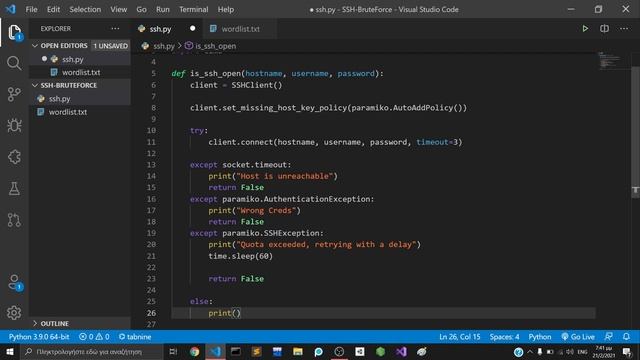Open editor More Actions ellipsis
Screen dimensions: 640x360
point(624,29)
